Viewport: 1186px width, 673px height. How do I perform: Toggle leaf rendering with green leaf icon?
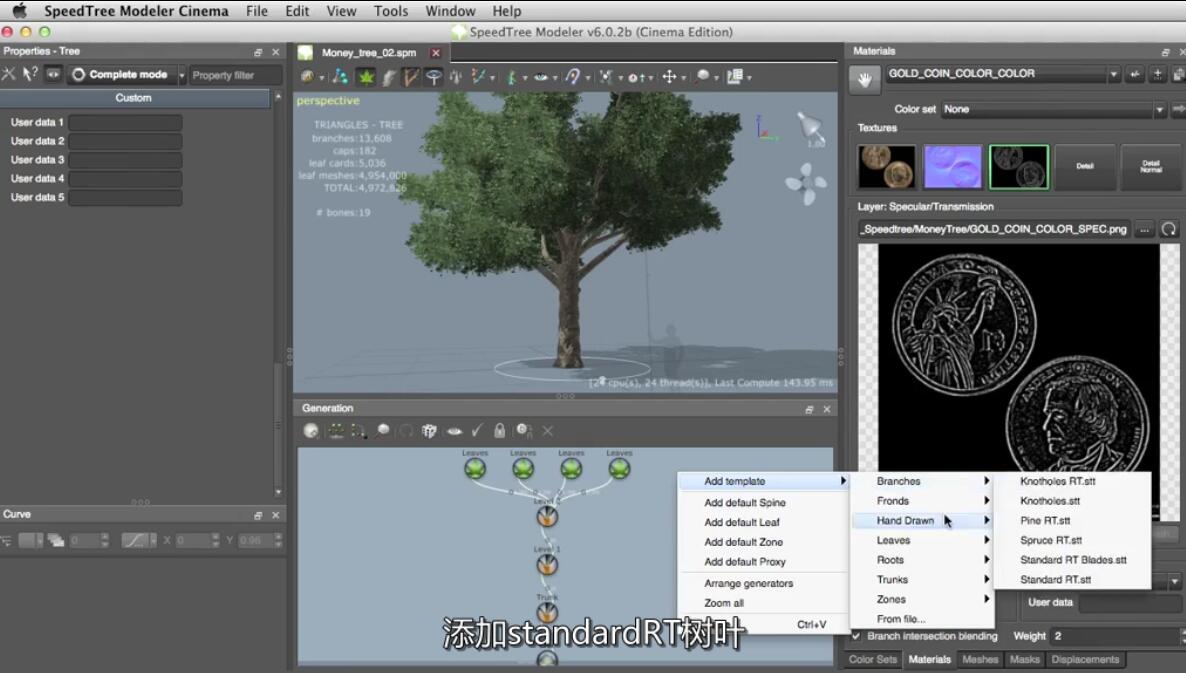point(366,76)
